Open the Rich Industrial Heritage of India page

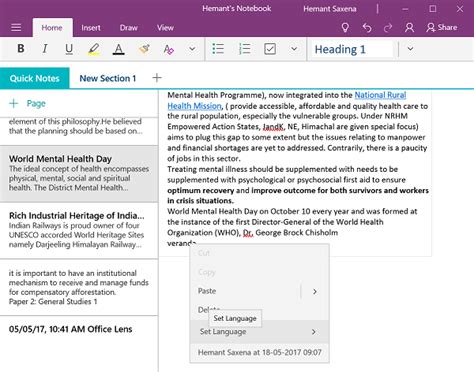click(79, 230)
